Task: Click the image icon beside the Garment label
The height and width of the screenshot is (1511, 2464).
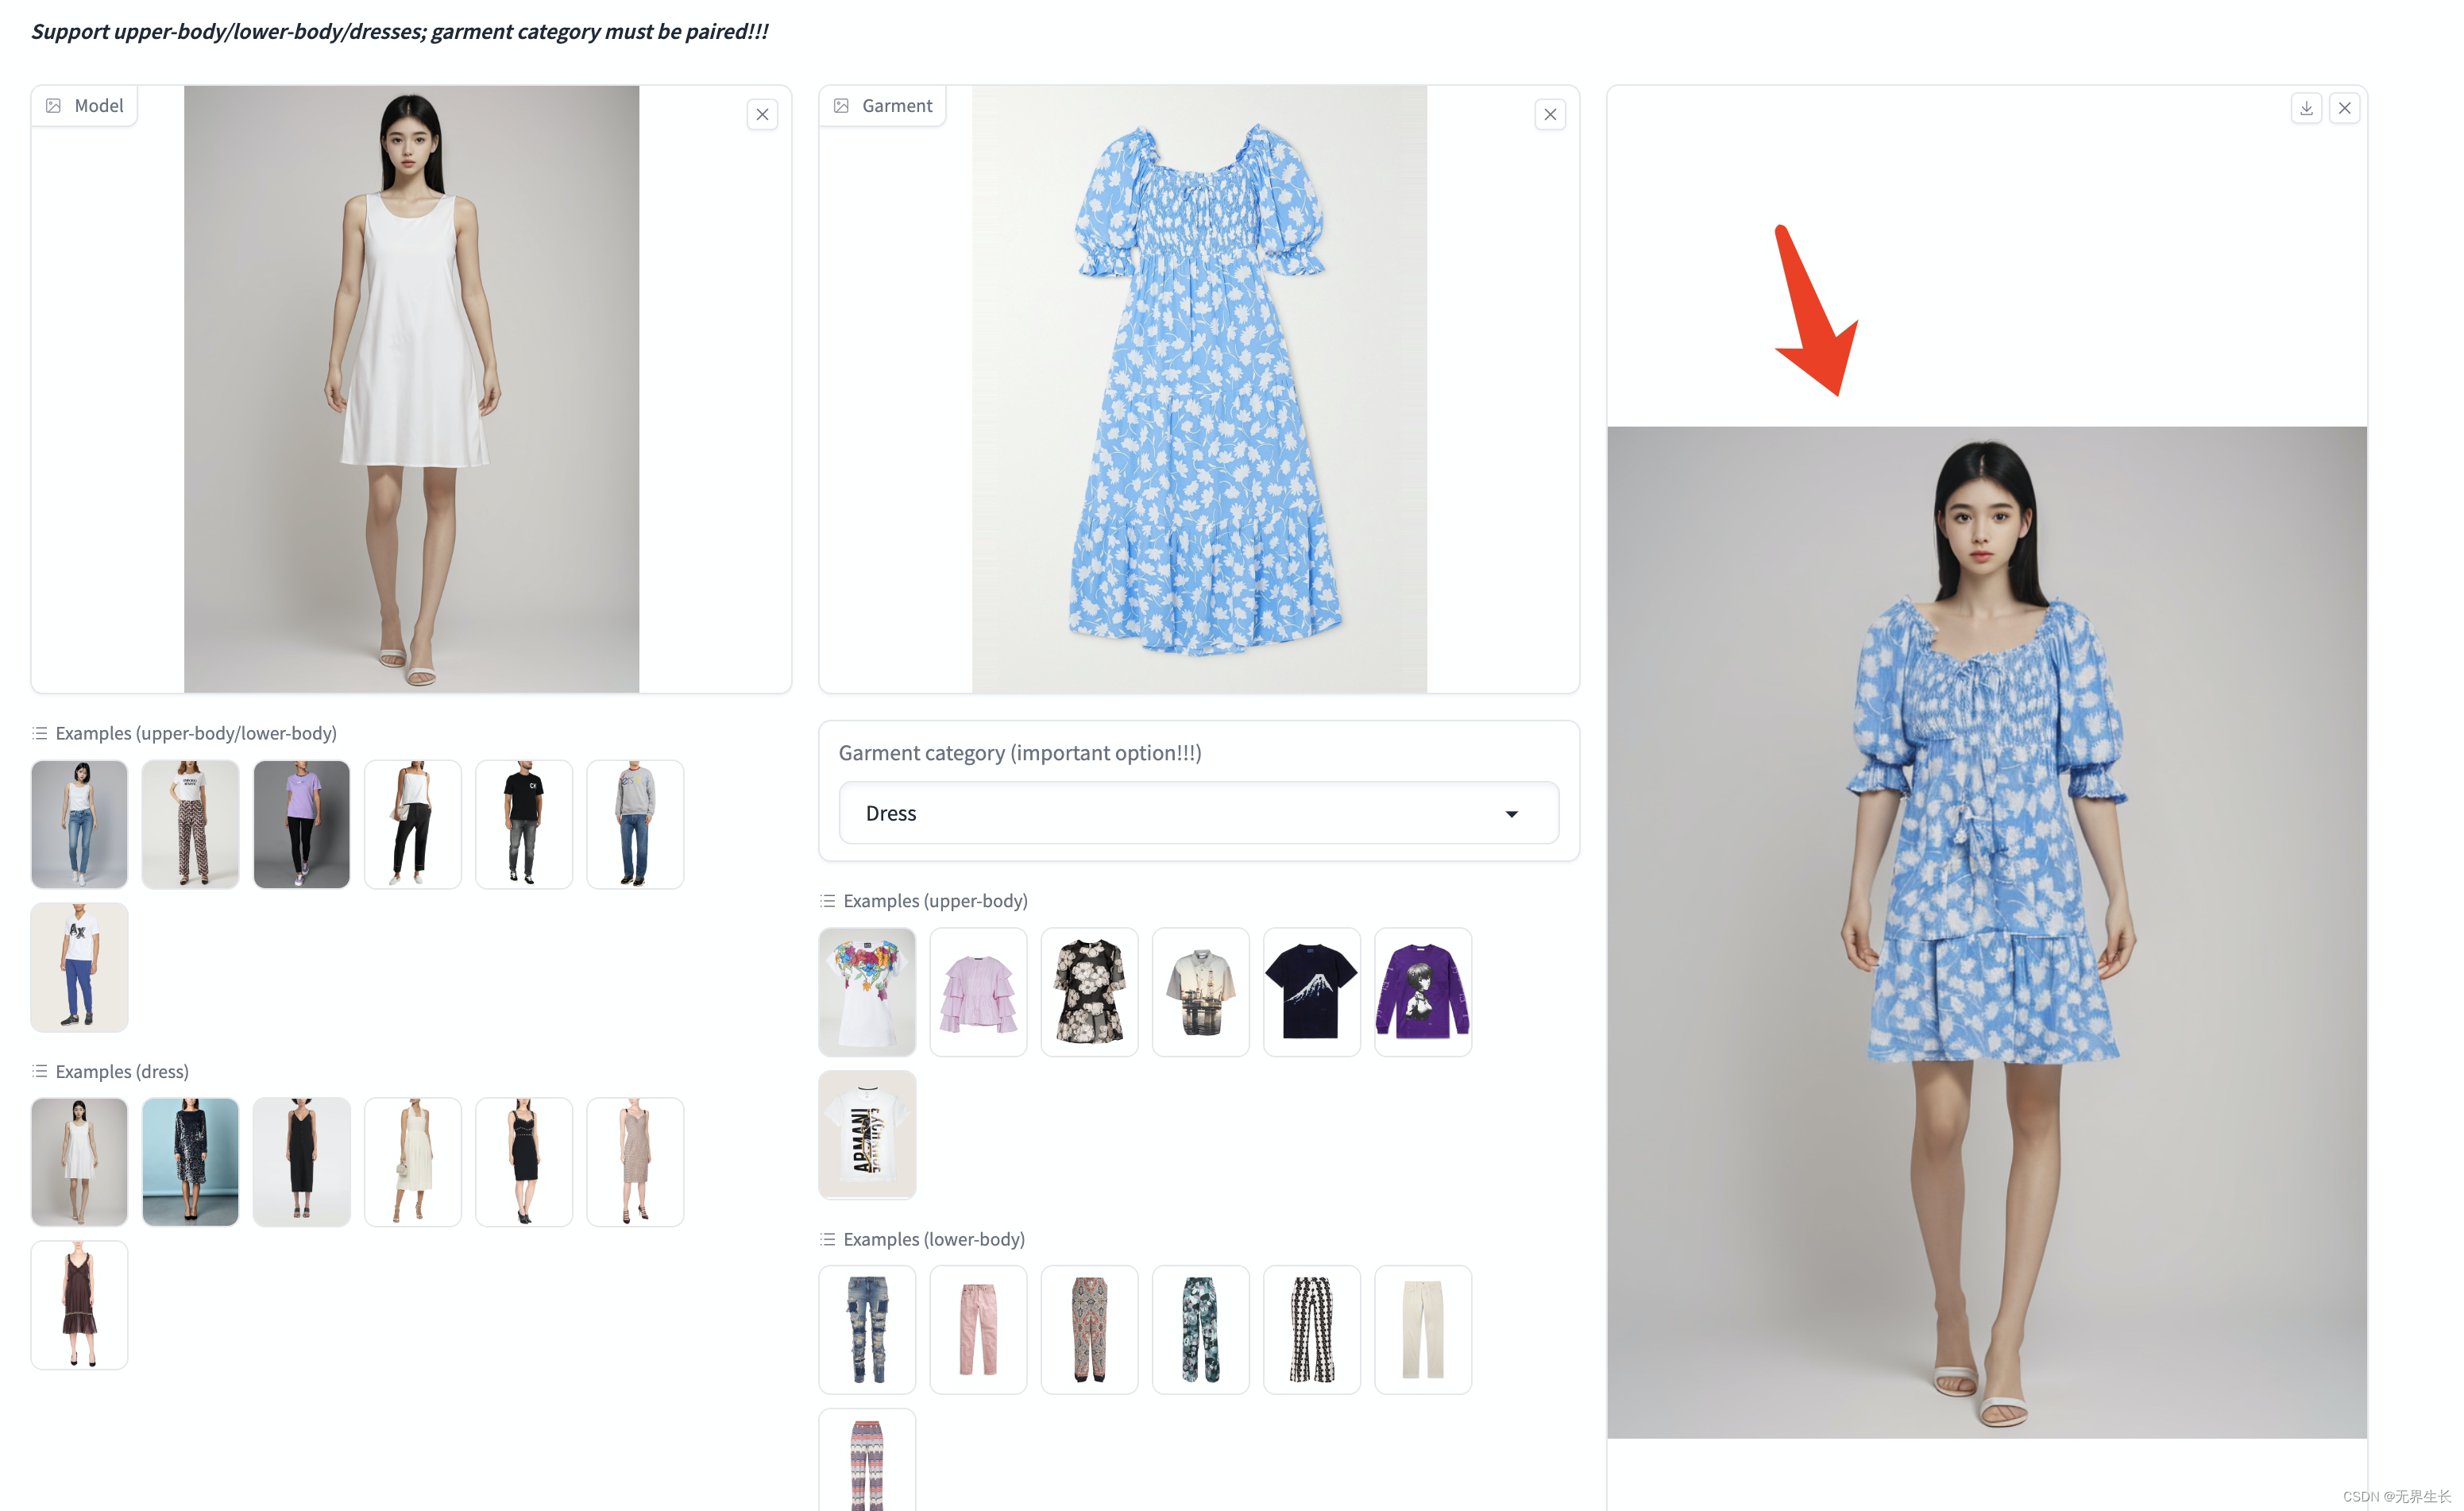Action: point(842,106)
